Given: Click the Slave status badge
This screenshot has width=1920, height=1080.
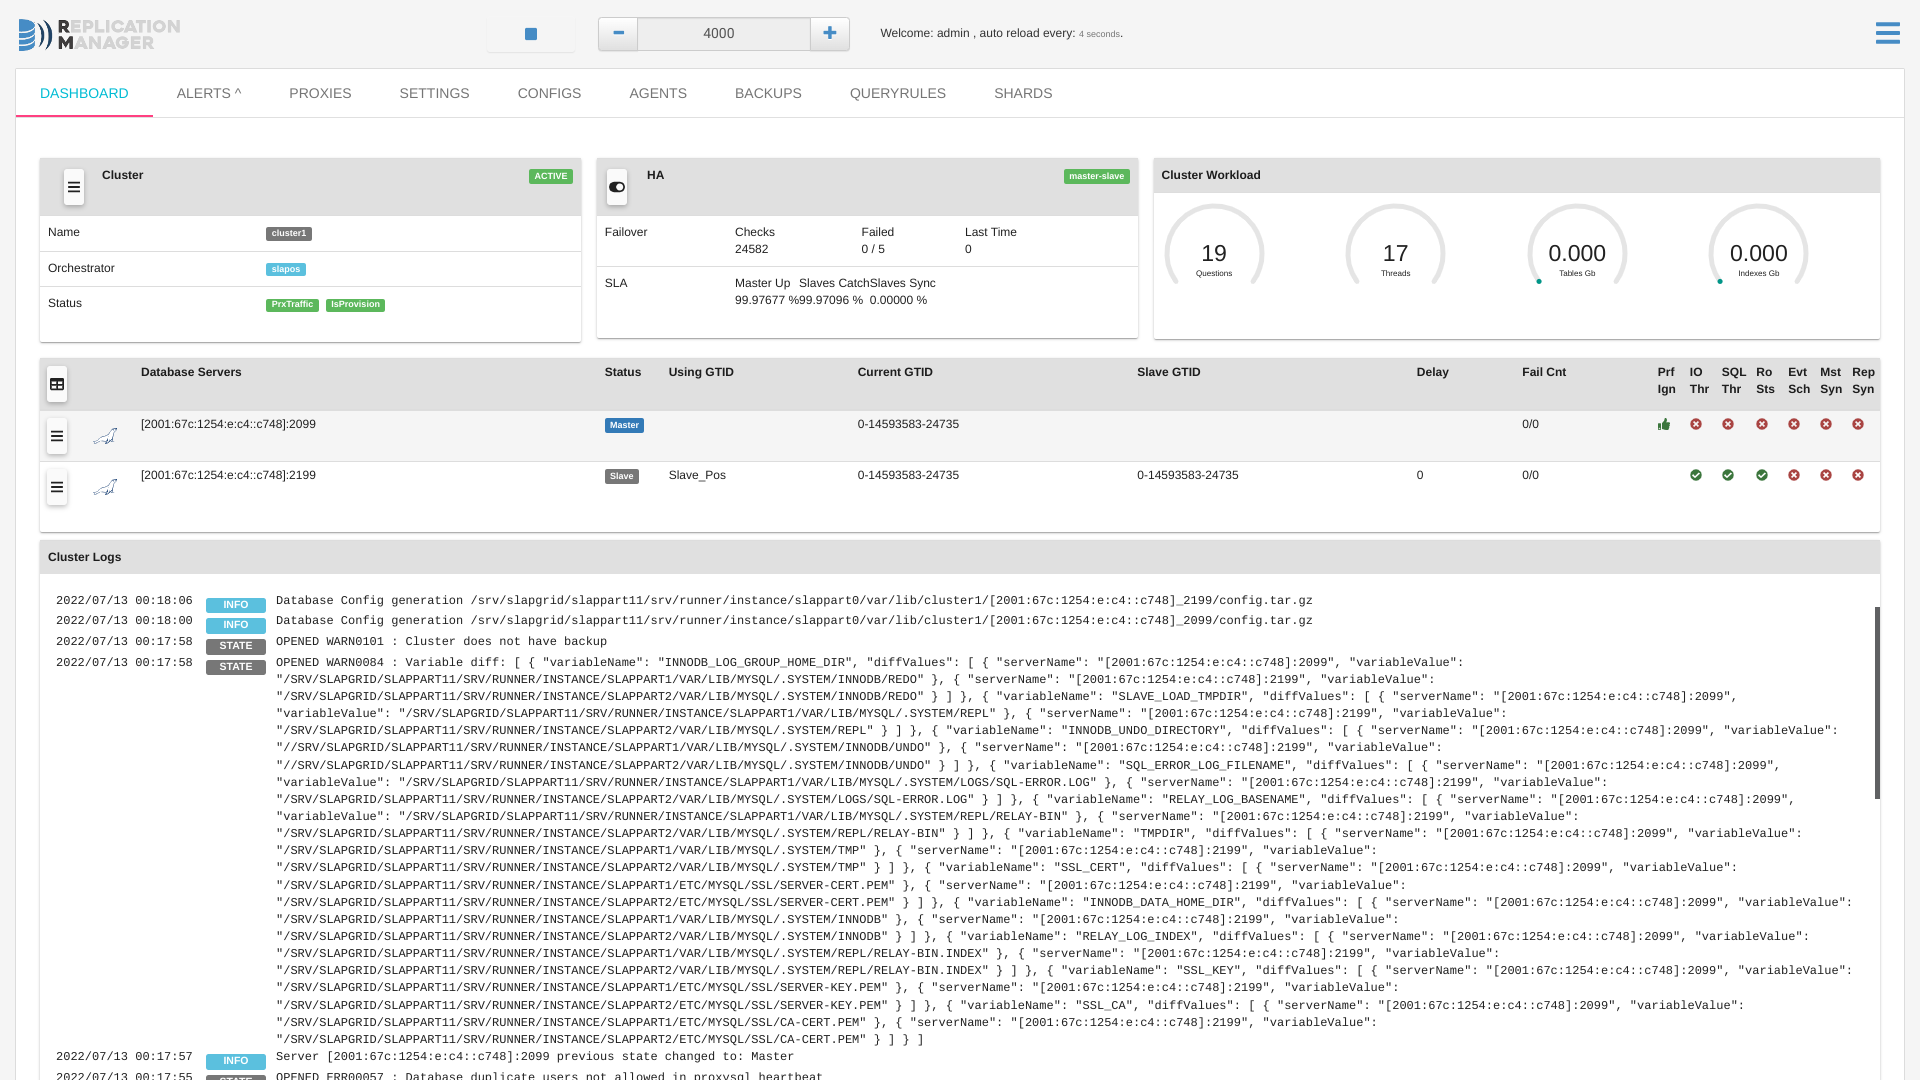Looking at the screenshot, I should coord(622,477).
